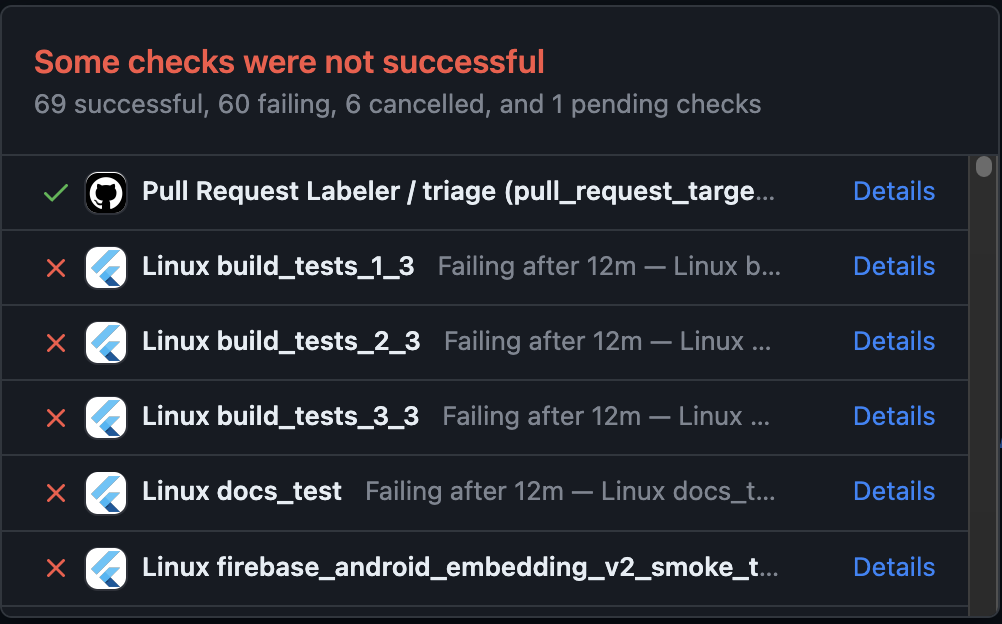Click the Flutter icon for firebase_android_embedding check

click(x=105, y=567)
